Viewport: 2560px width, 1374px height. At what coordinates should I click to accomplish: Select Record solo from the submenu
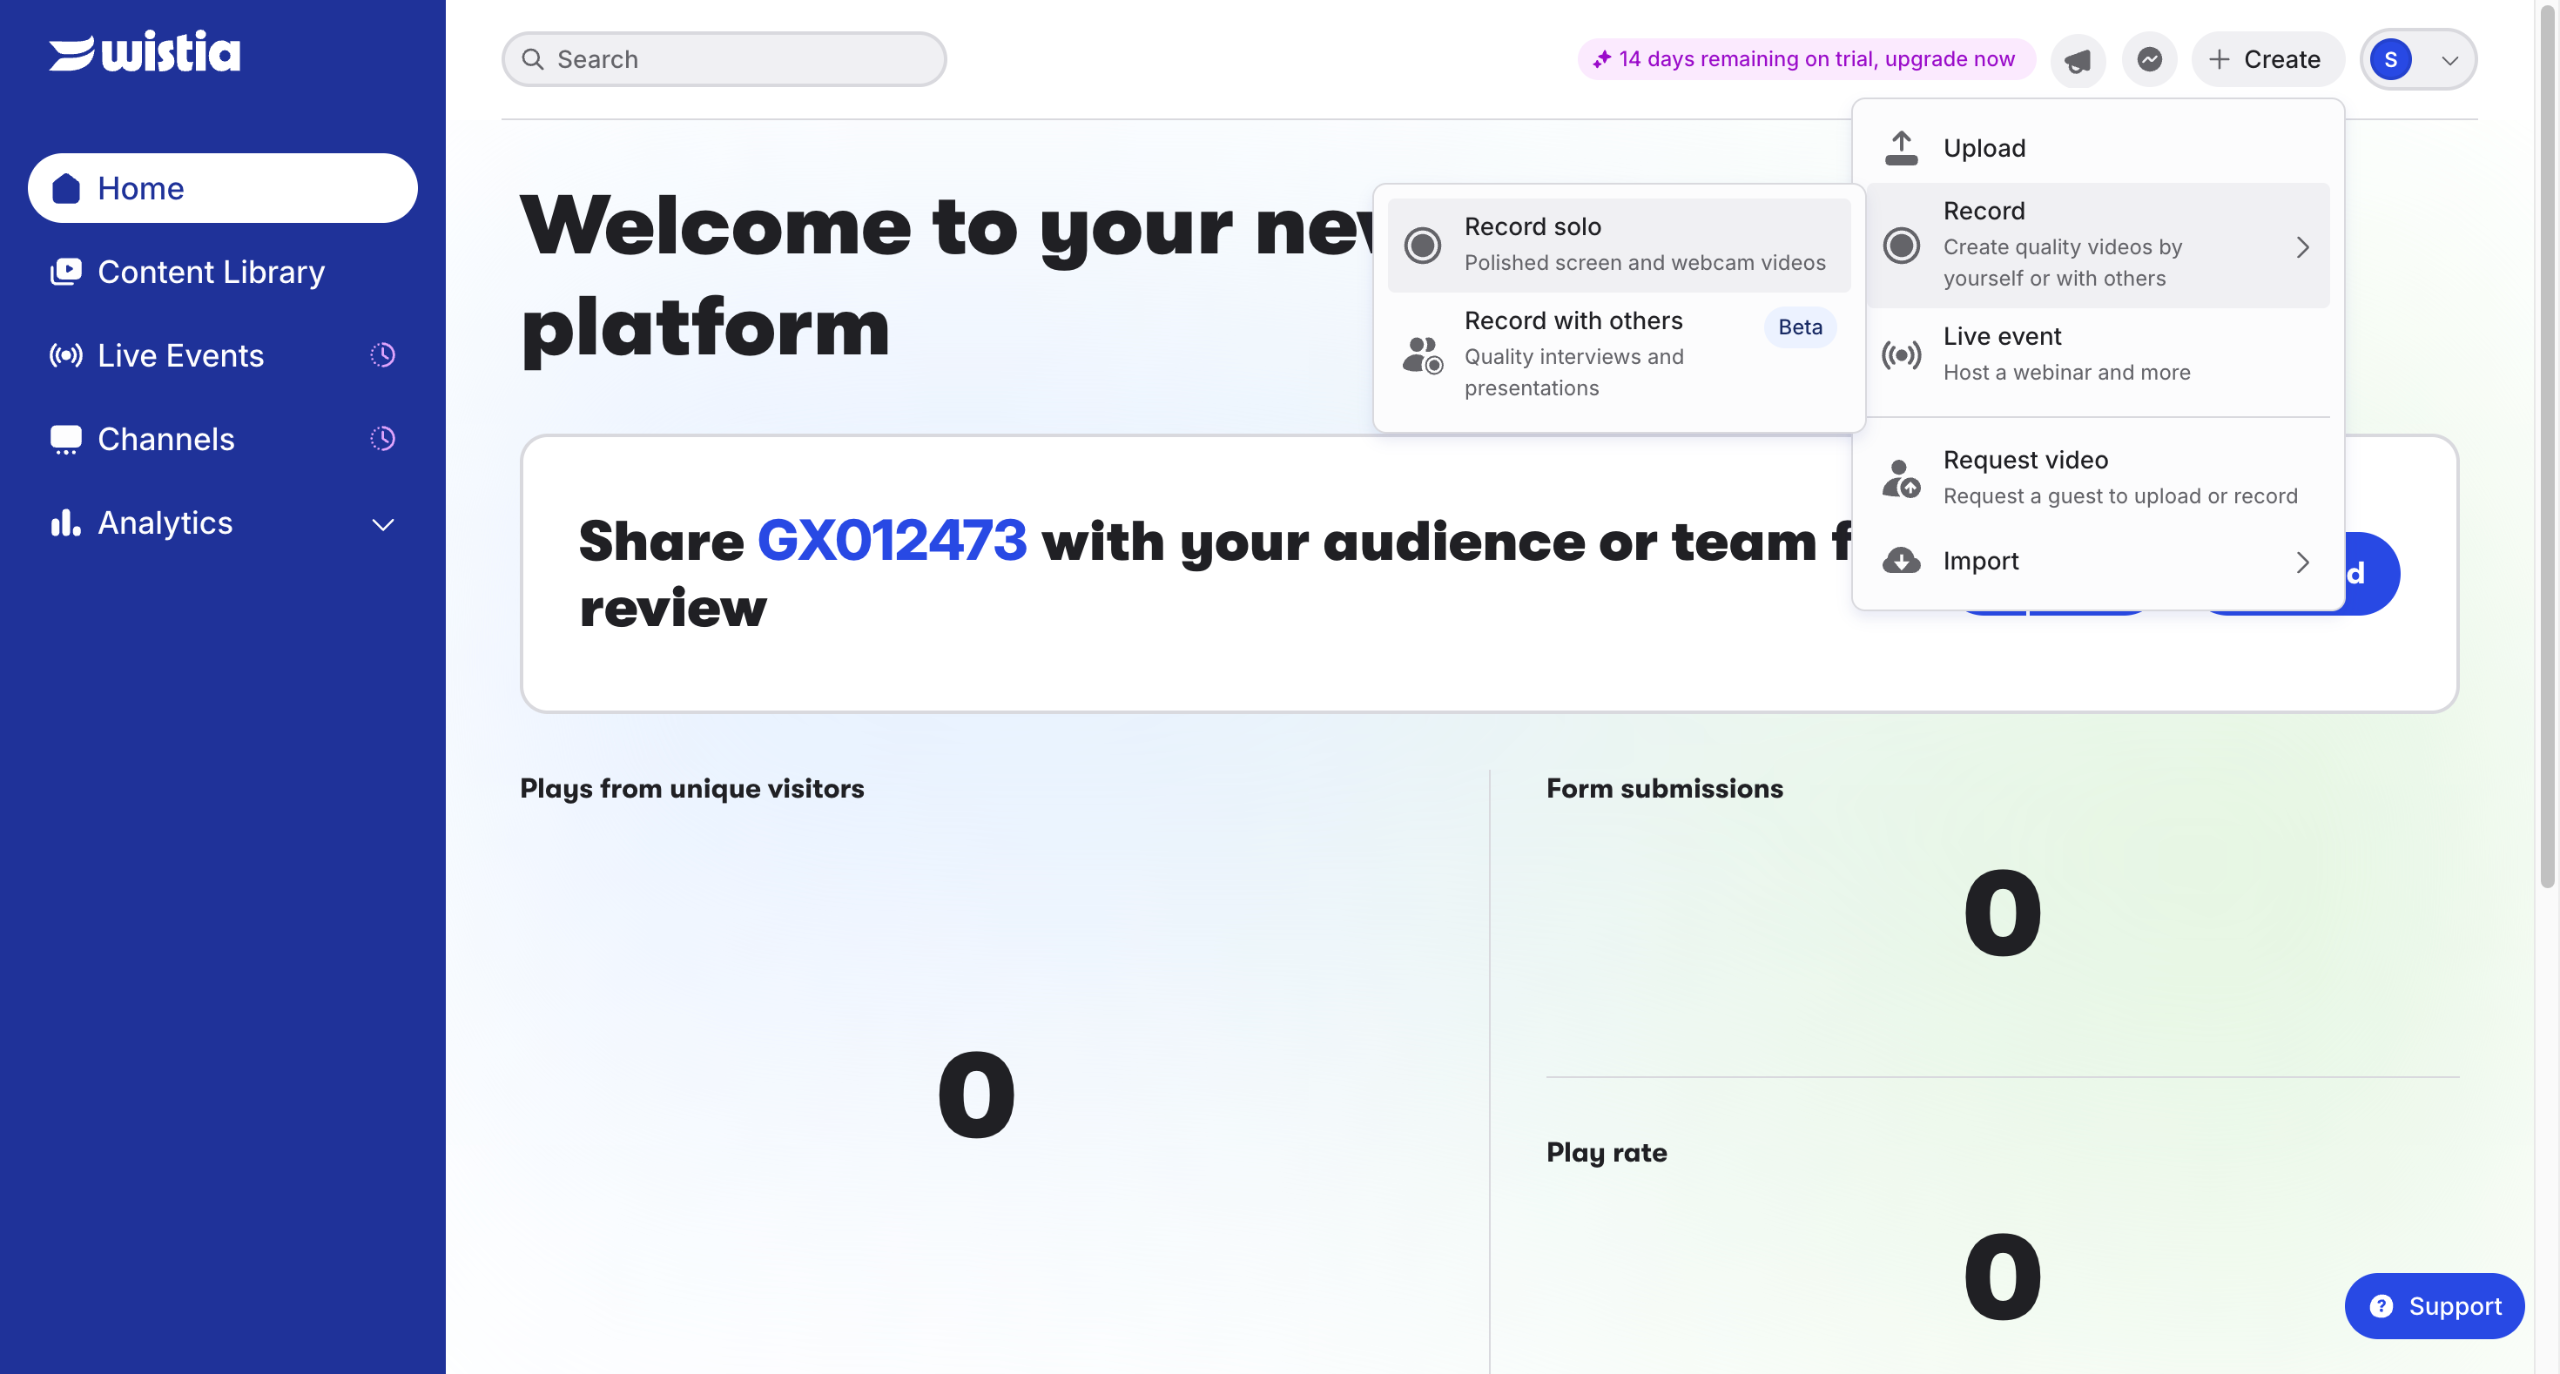(x=1619, y=245)
